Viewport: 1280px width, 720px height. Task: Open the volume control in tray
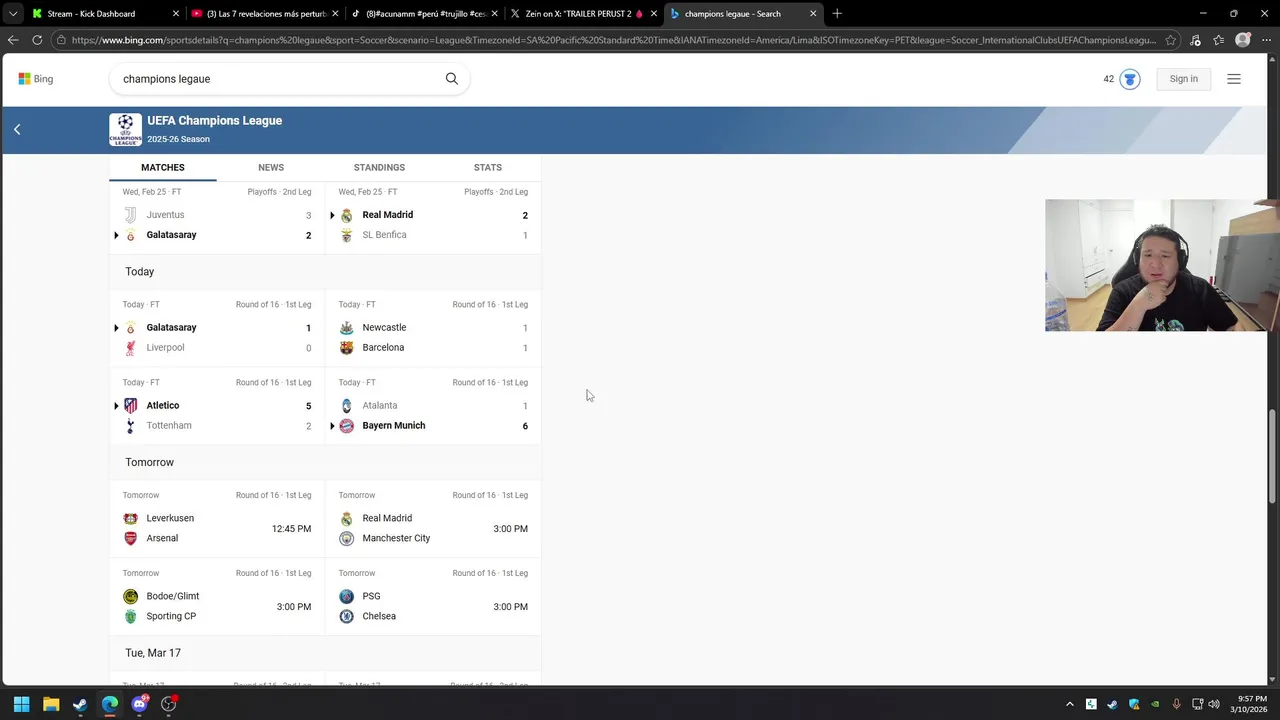click(1214, 704)
